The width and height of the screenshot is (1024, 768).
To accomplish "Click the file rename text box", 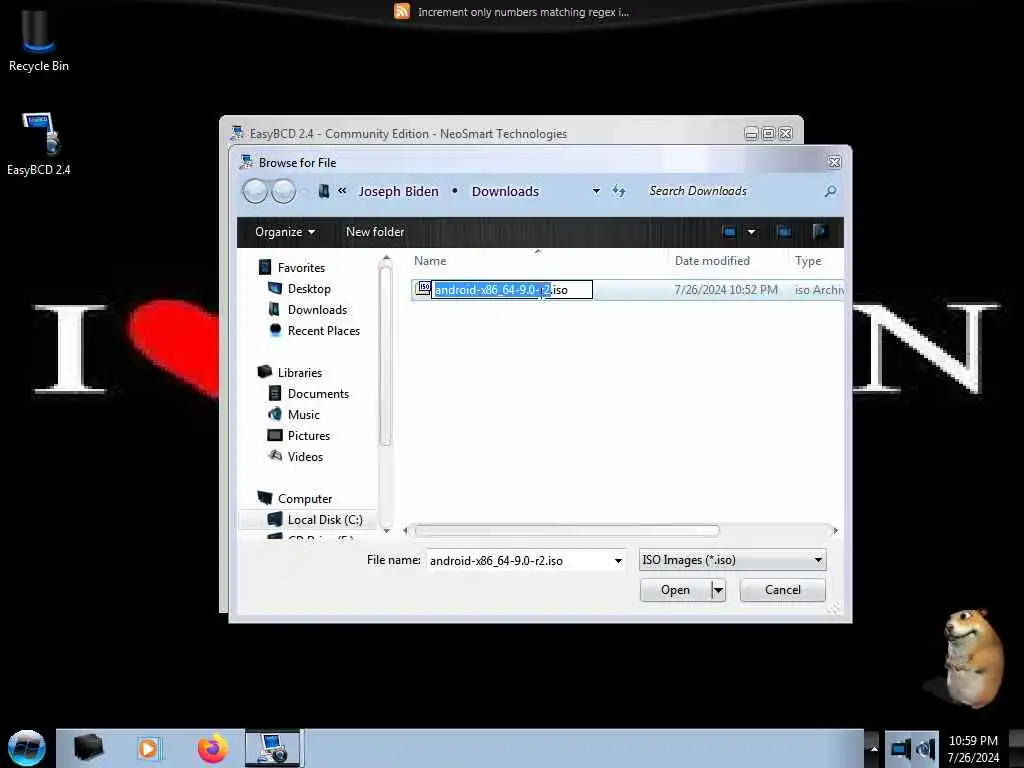I will pos(513,289).
